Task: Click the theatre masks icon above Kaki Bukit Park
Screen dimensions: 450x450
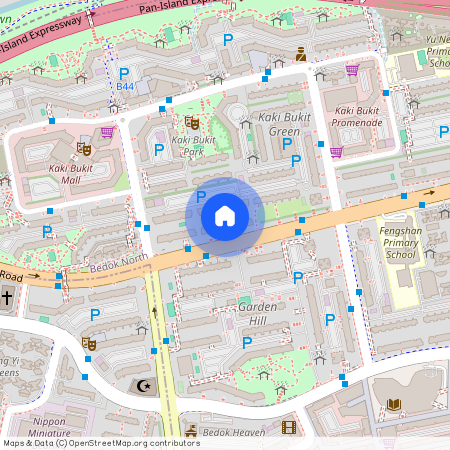Action: pos(192,123)
